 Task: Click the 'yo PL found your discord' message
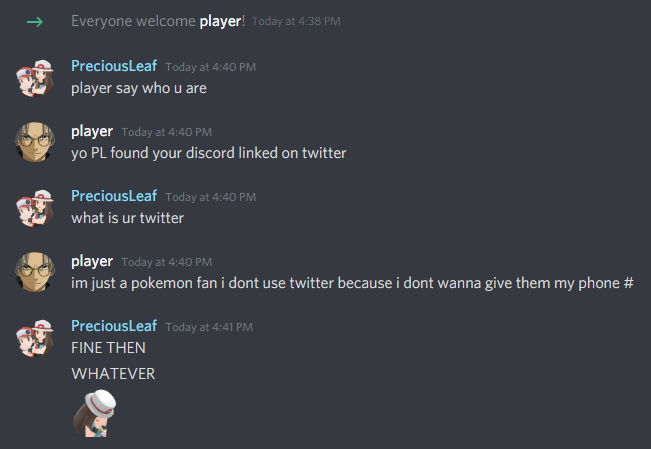pos(208,153)
